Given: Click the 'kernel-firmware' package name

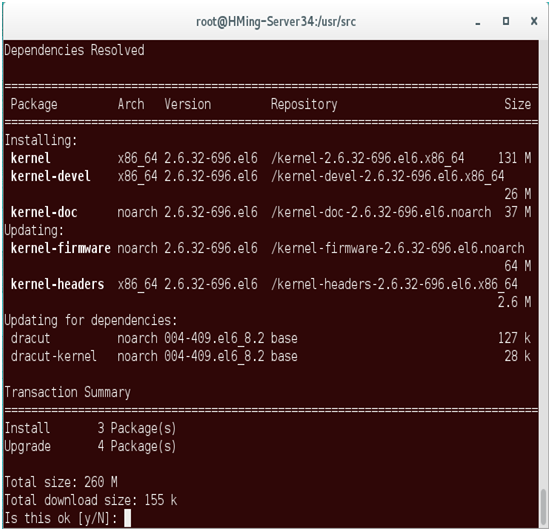Looking at the screenshot, I should [x=60, y=248].
